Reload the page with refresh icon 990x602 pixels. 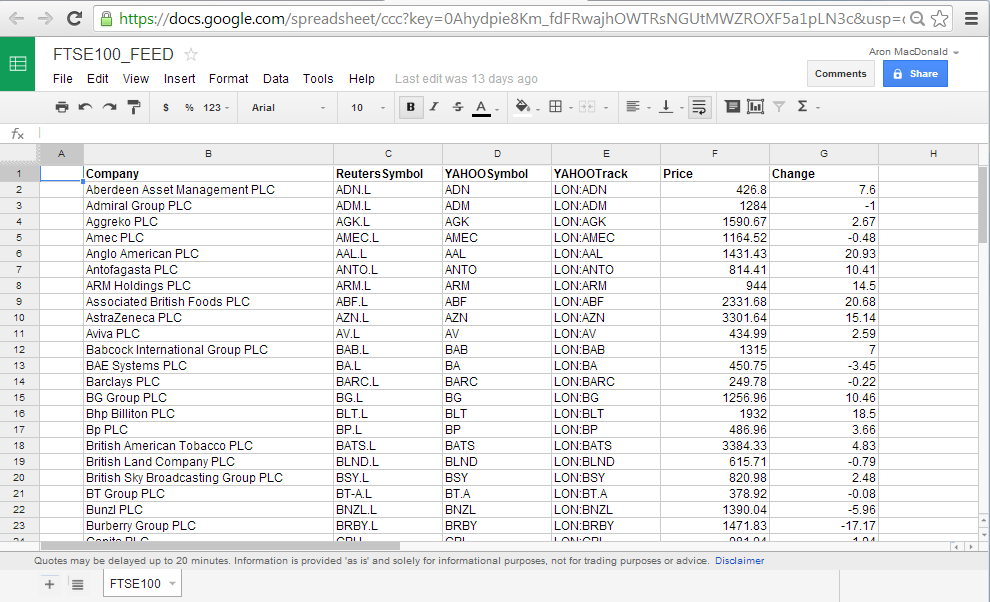tap(75, 18)
